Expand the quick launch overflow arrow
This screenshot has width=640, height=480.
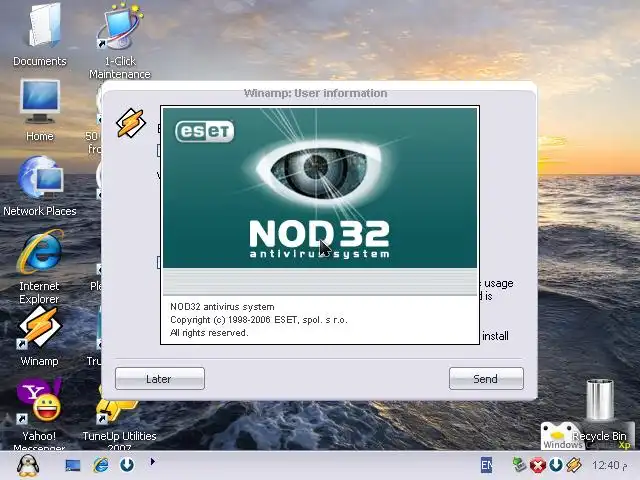[153, 462]
